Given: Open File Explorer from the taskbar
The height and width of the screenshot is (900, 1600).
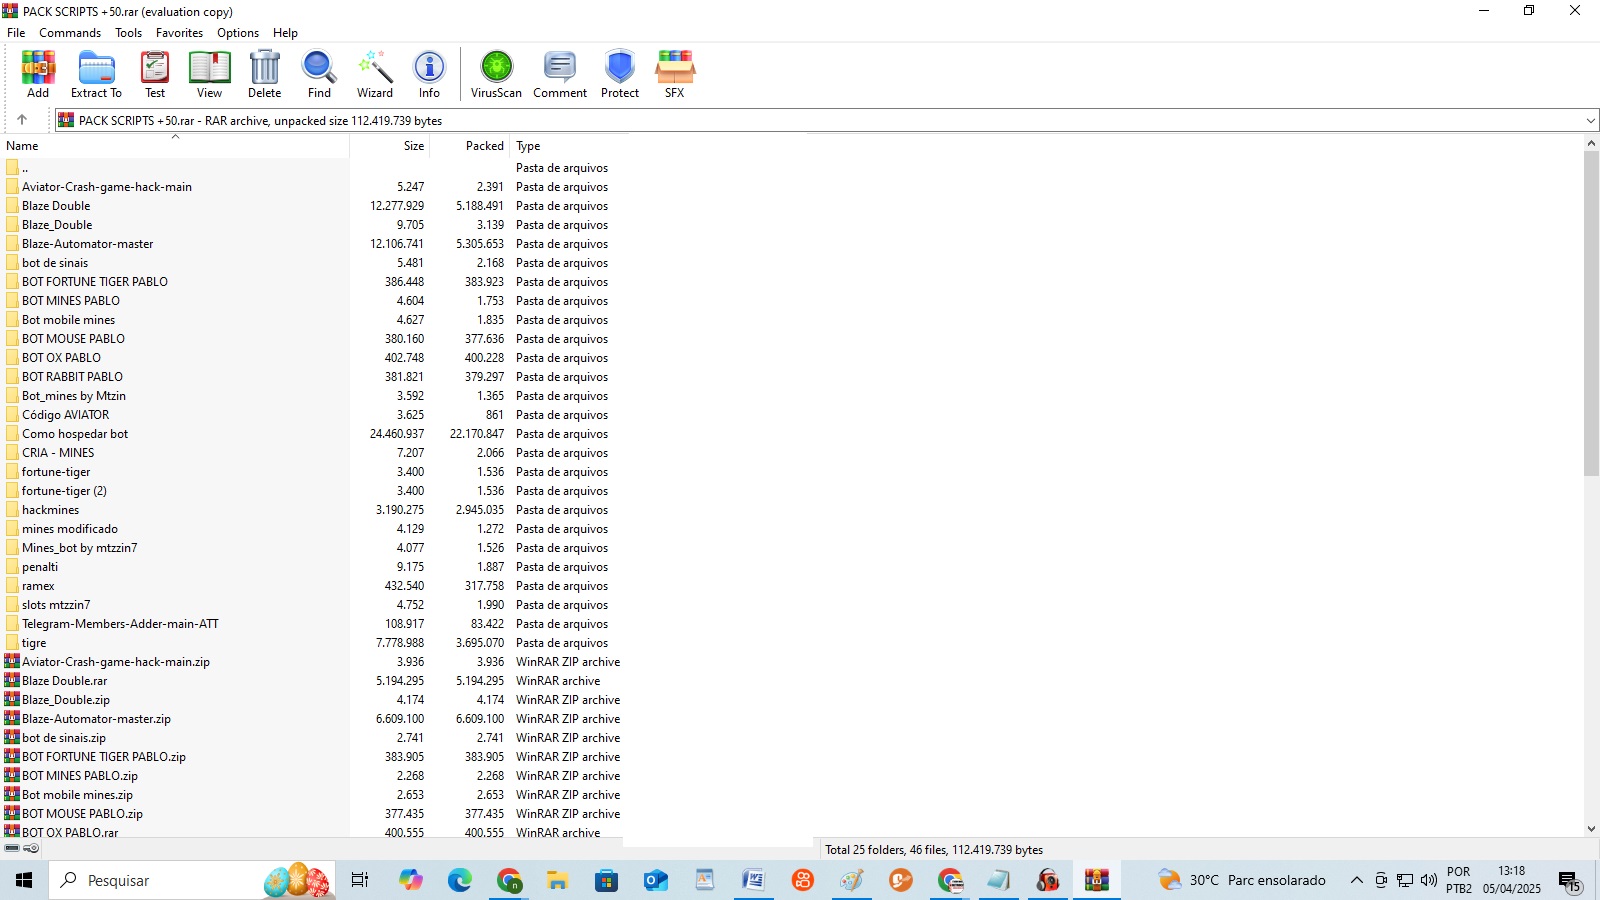Looking at the screenshot, I should (x=557, y=880).
